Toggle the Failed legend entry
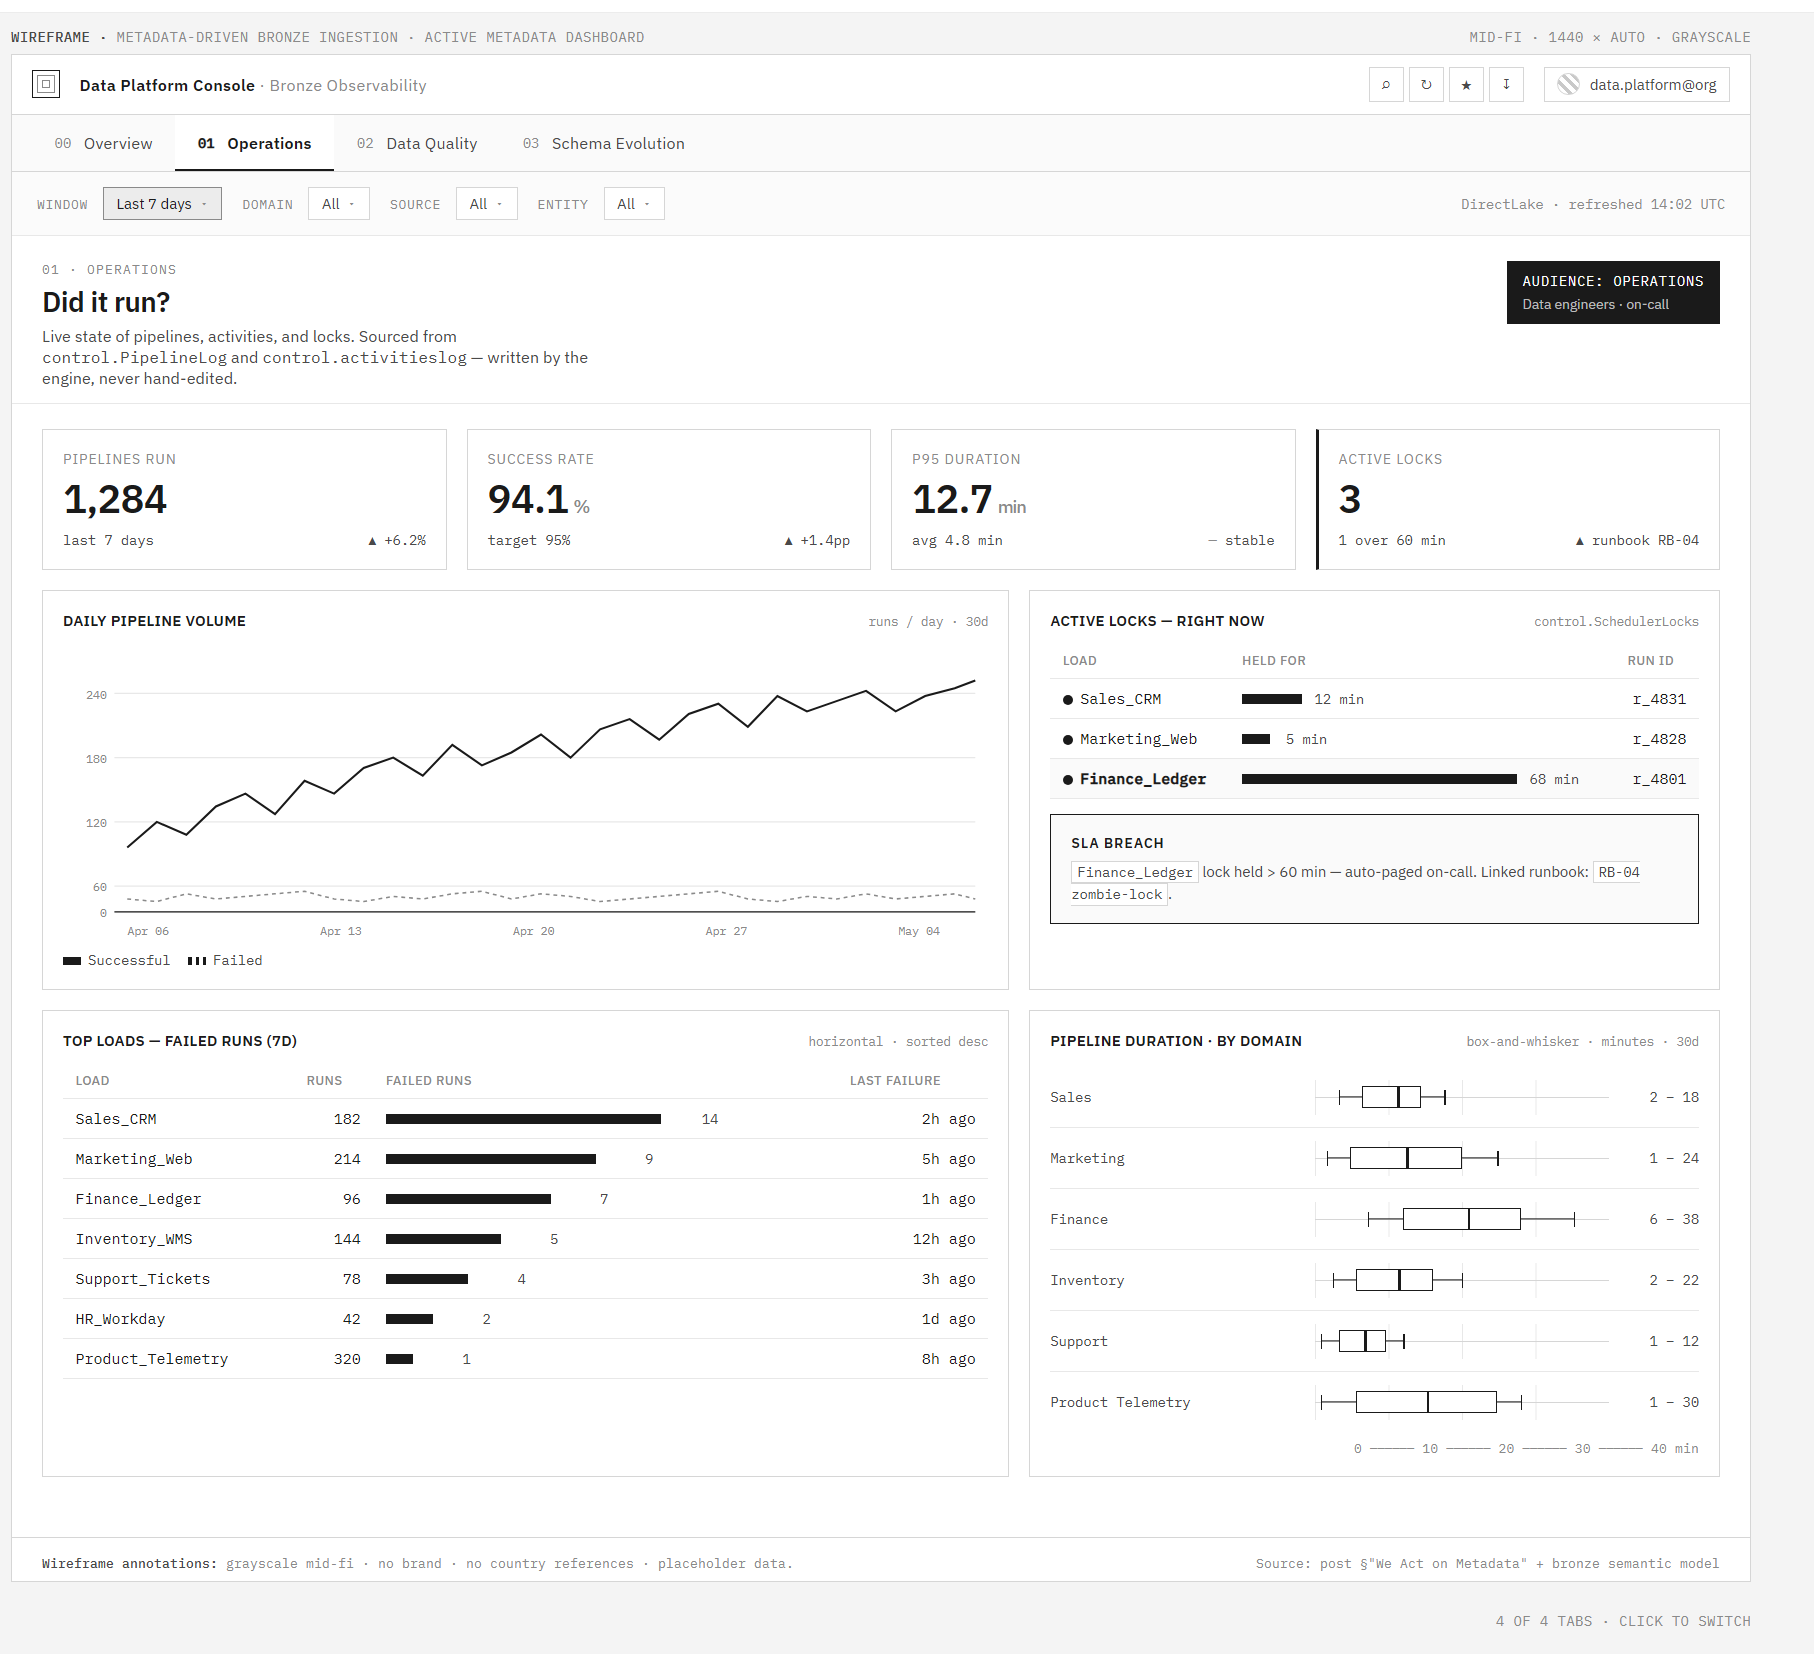Screen dimensions: 1814x1654 225,960
